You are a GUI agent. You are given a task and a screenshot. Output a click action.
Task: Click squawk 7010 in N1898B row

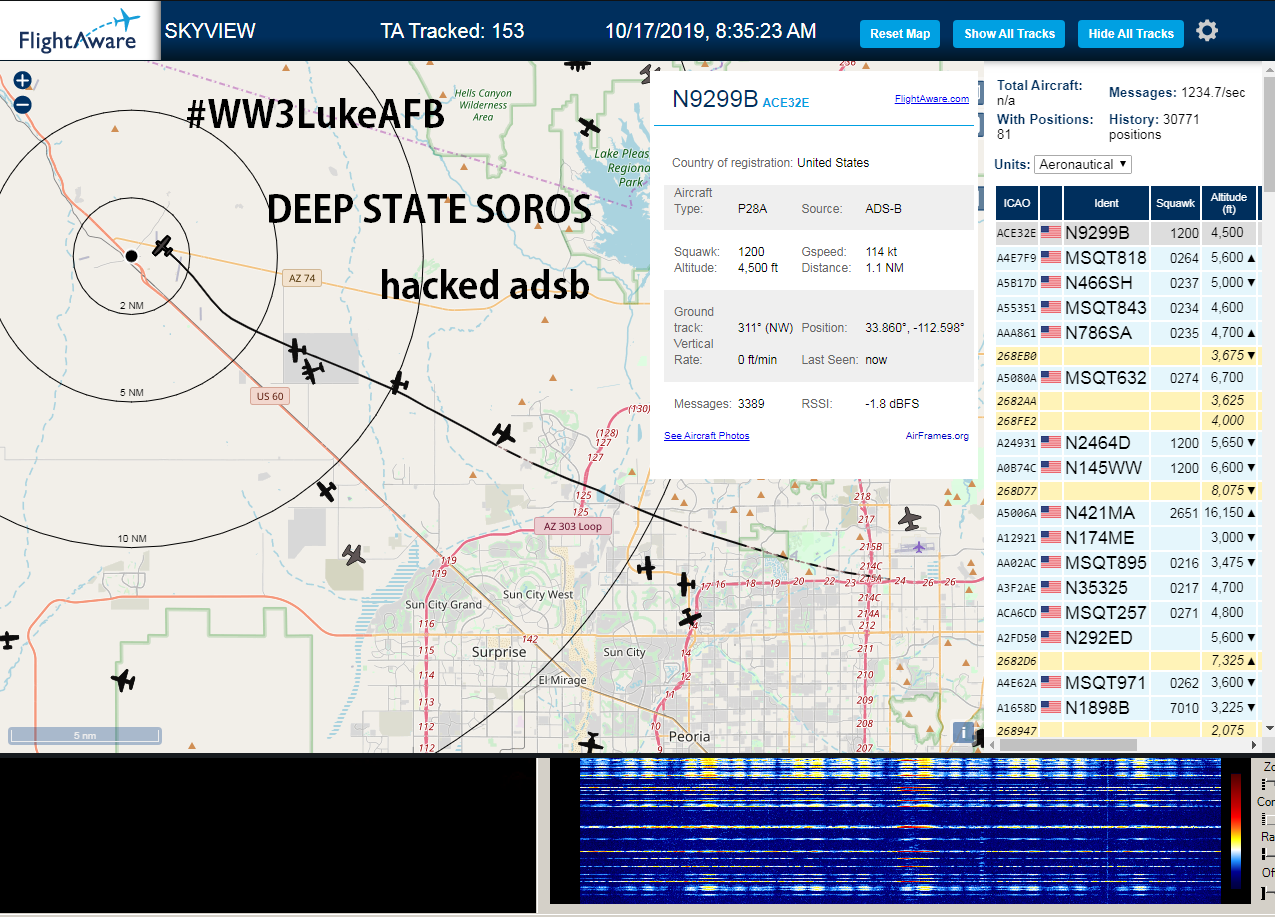[x=1184, y=708]
